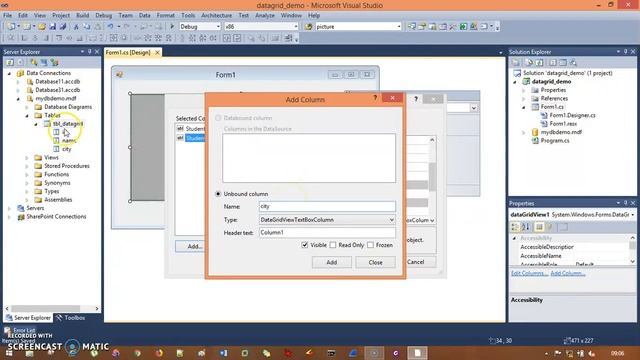
Task: Click Connect to Server icon in Server Explorer
Action: [44, 62]
